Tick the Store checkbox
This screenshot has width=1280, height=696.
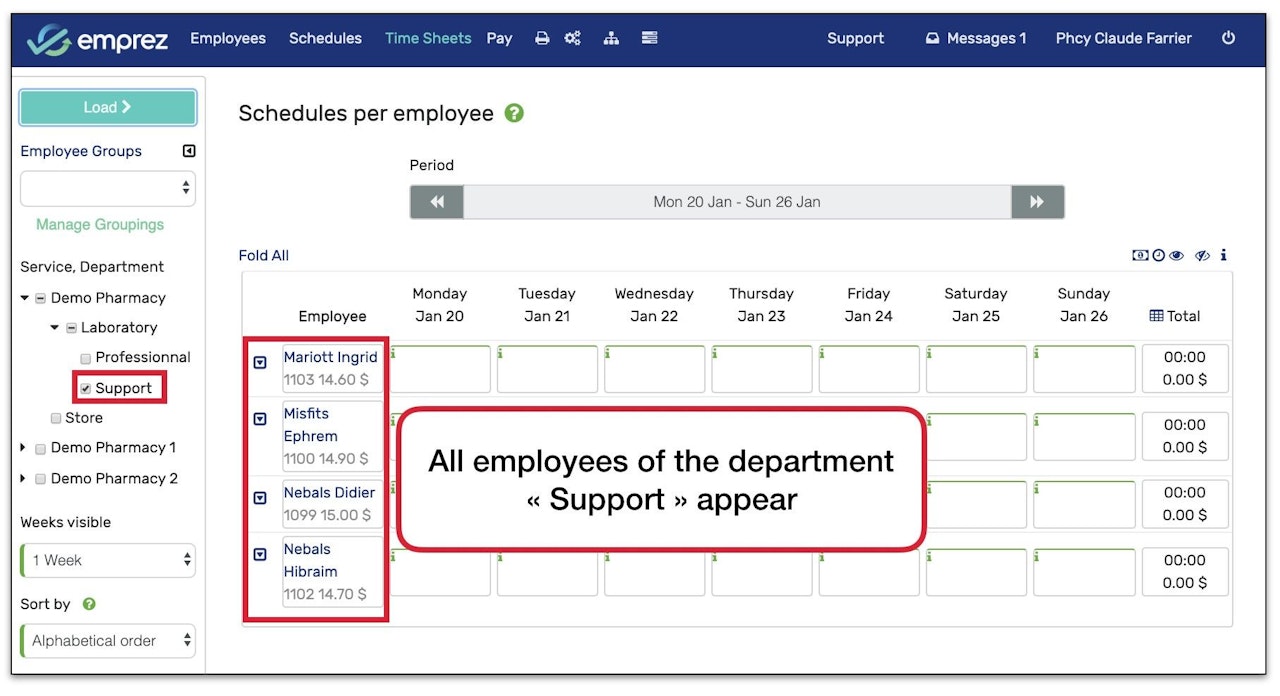click(x=56, y=418)
